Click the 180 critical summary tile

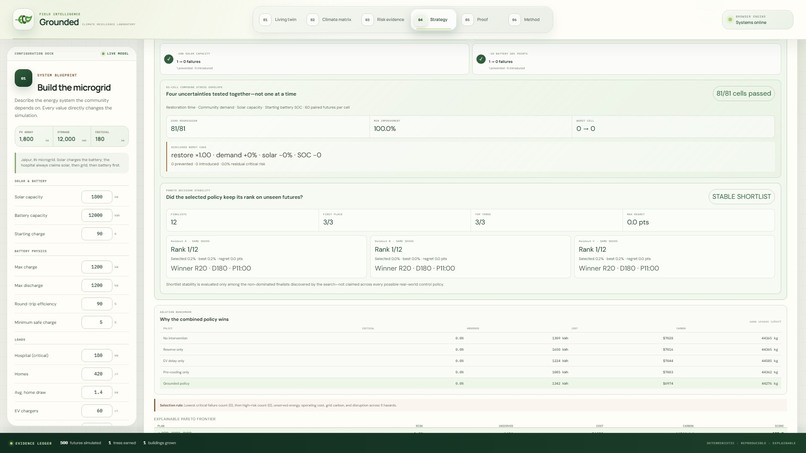tap(109, 136)
